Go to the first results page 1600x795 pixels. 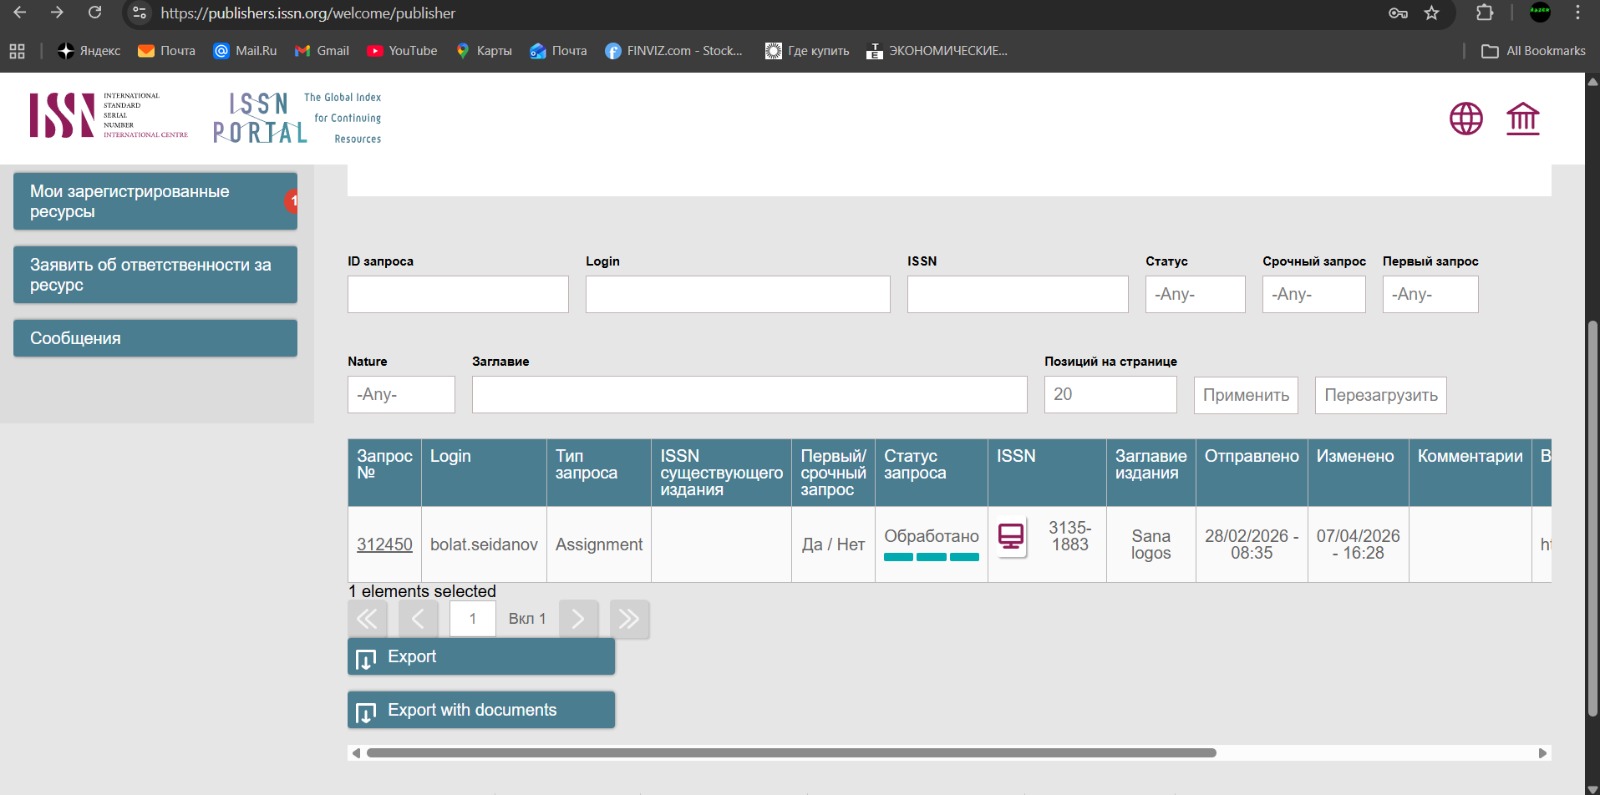pos(367,619)
